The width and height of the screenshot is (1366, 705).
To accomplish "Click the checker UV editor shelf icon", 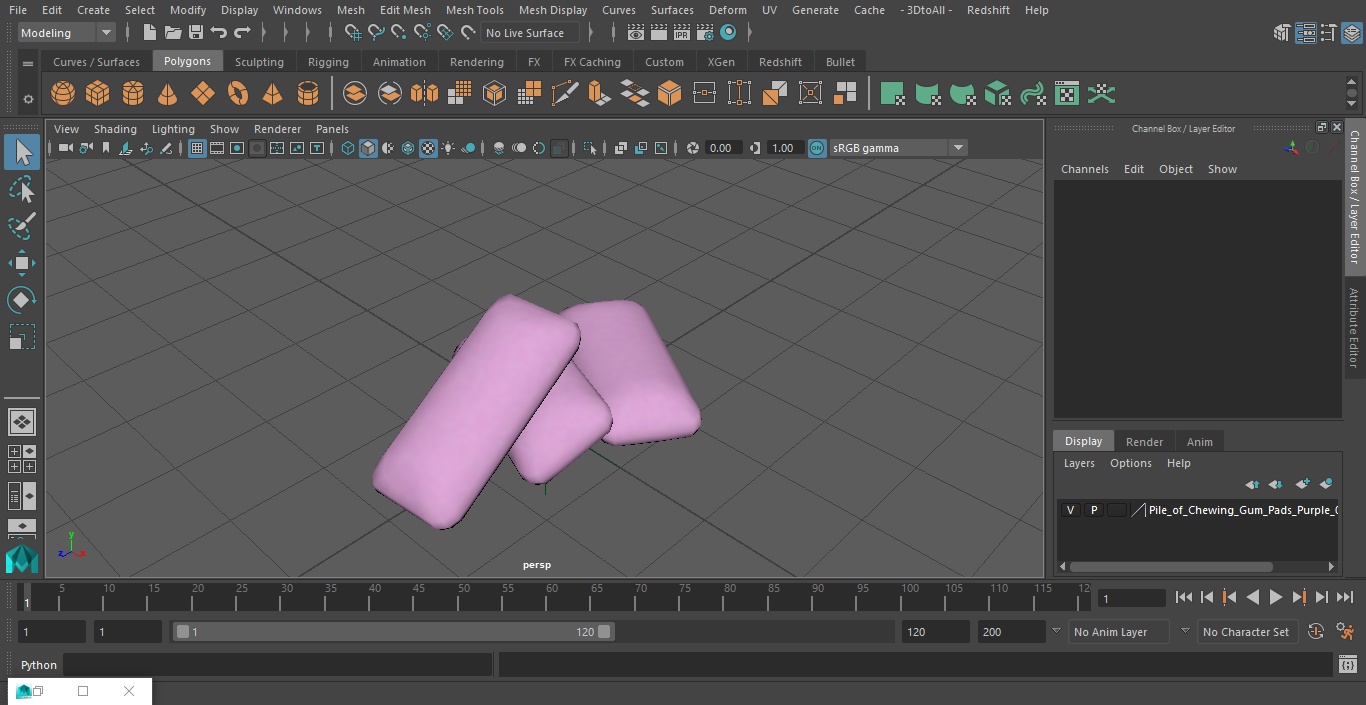I will click(1067, 94).
